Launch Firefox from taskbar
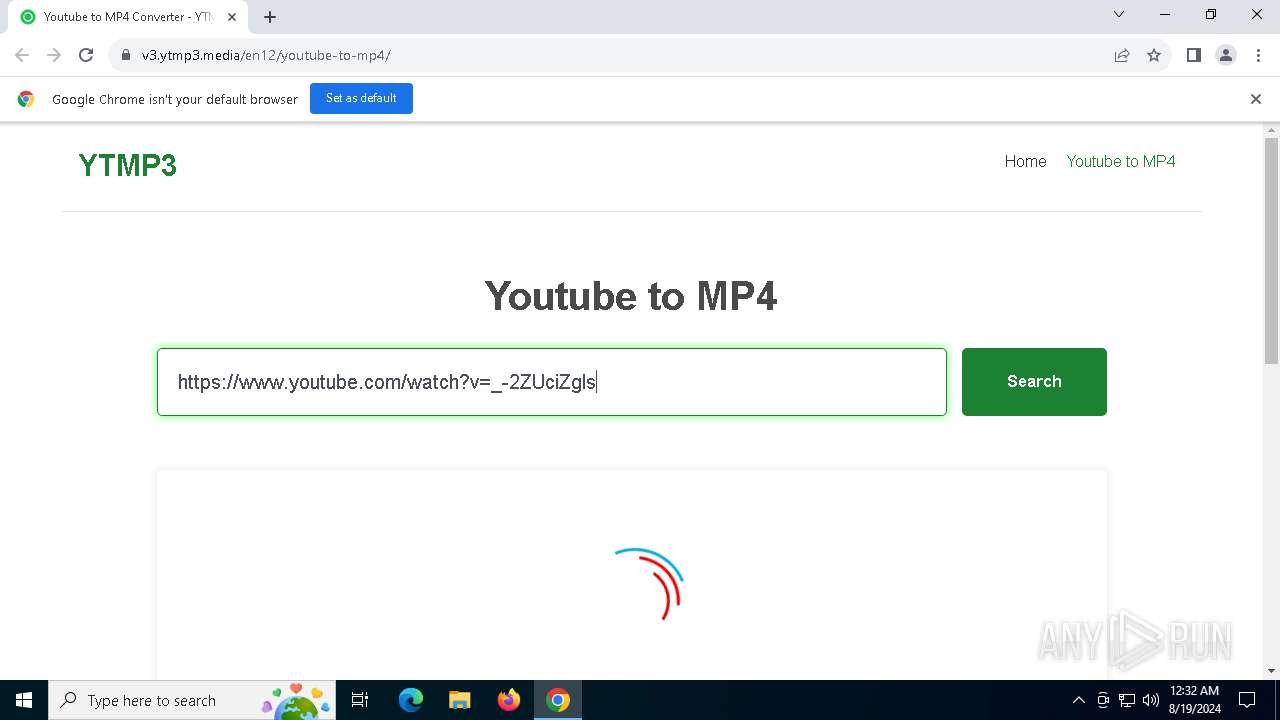The image size is (1280, 720). tap(509, 700)
